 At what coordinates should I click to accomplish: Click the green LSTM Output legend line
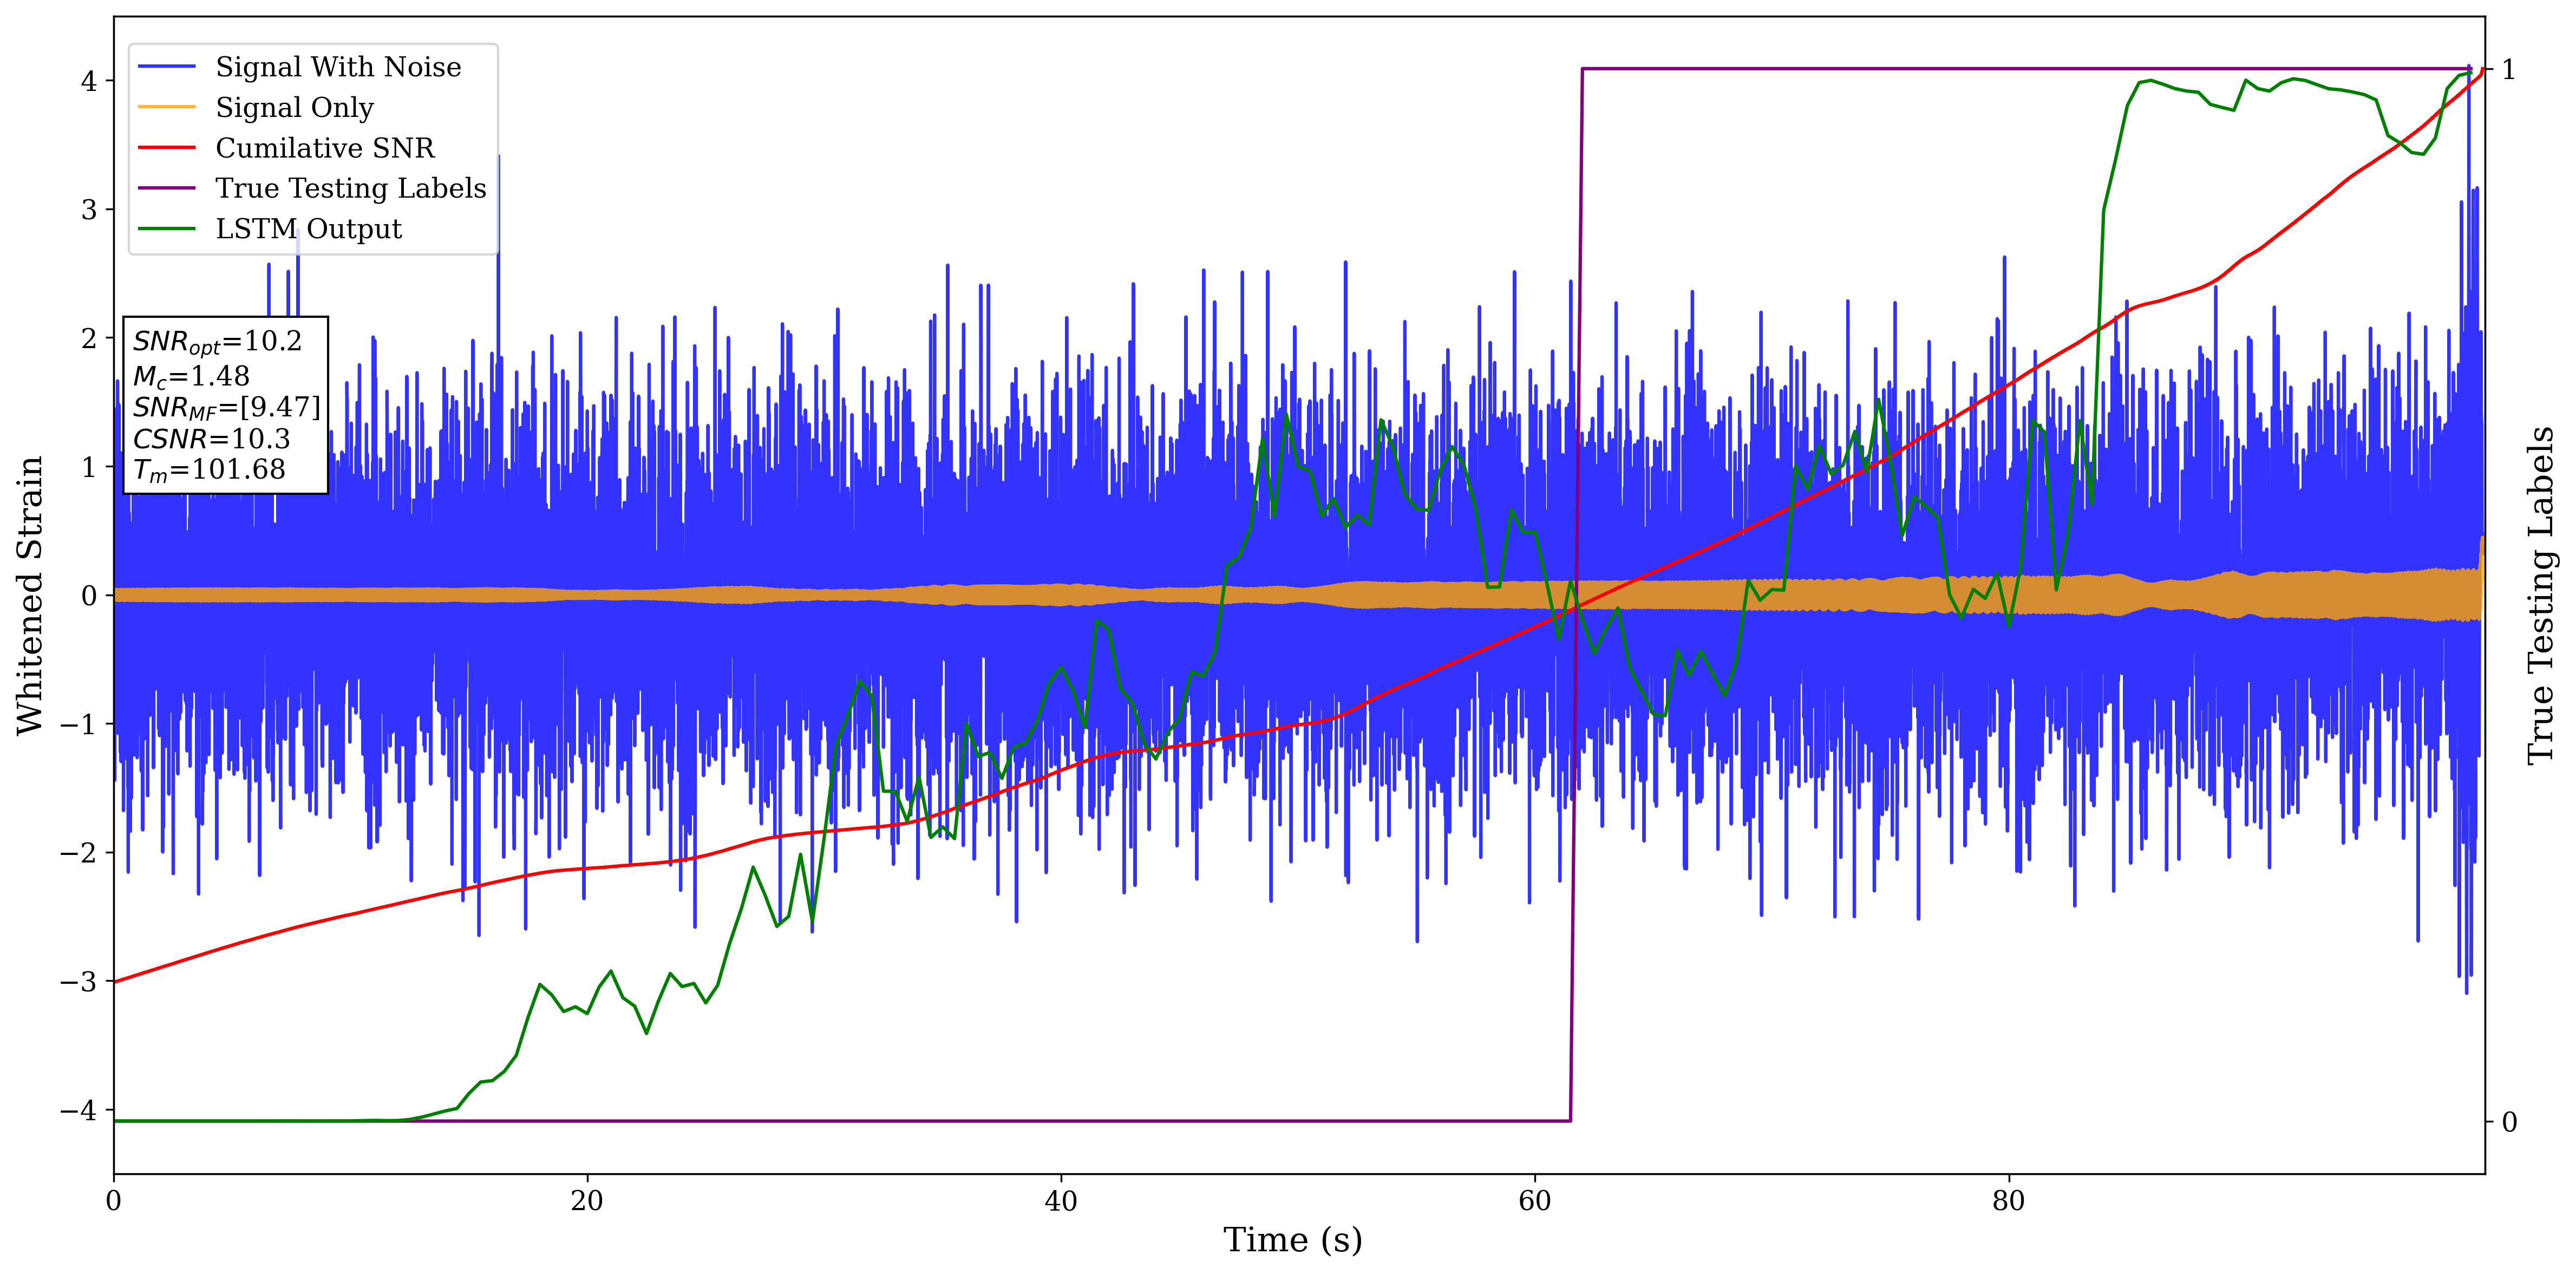click(x=166, y=229)
